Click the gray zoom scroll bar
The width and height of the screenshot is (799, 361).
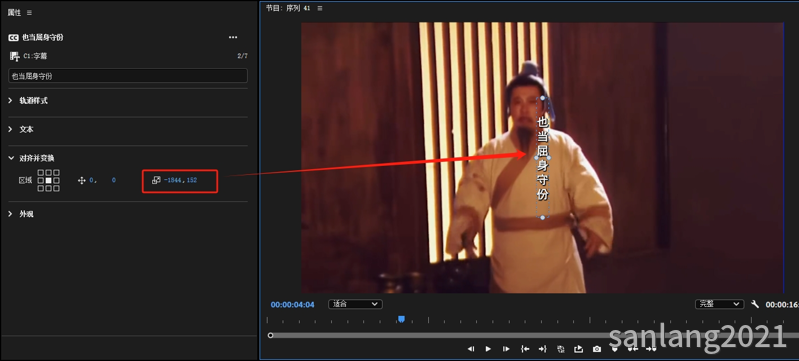pyautogui.click(x=535, y=336)
